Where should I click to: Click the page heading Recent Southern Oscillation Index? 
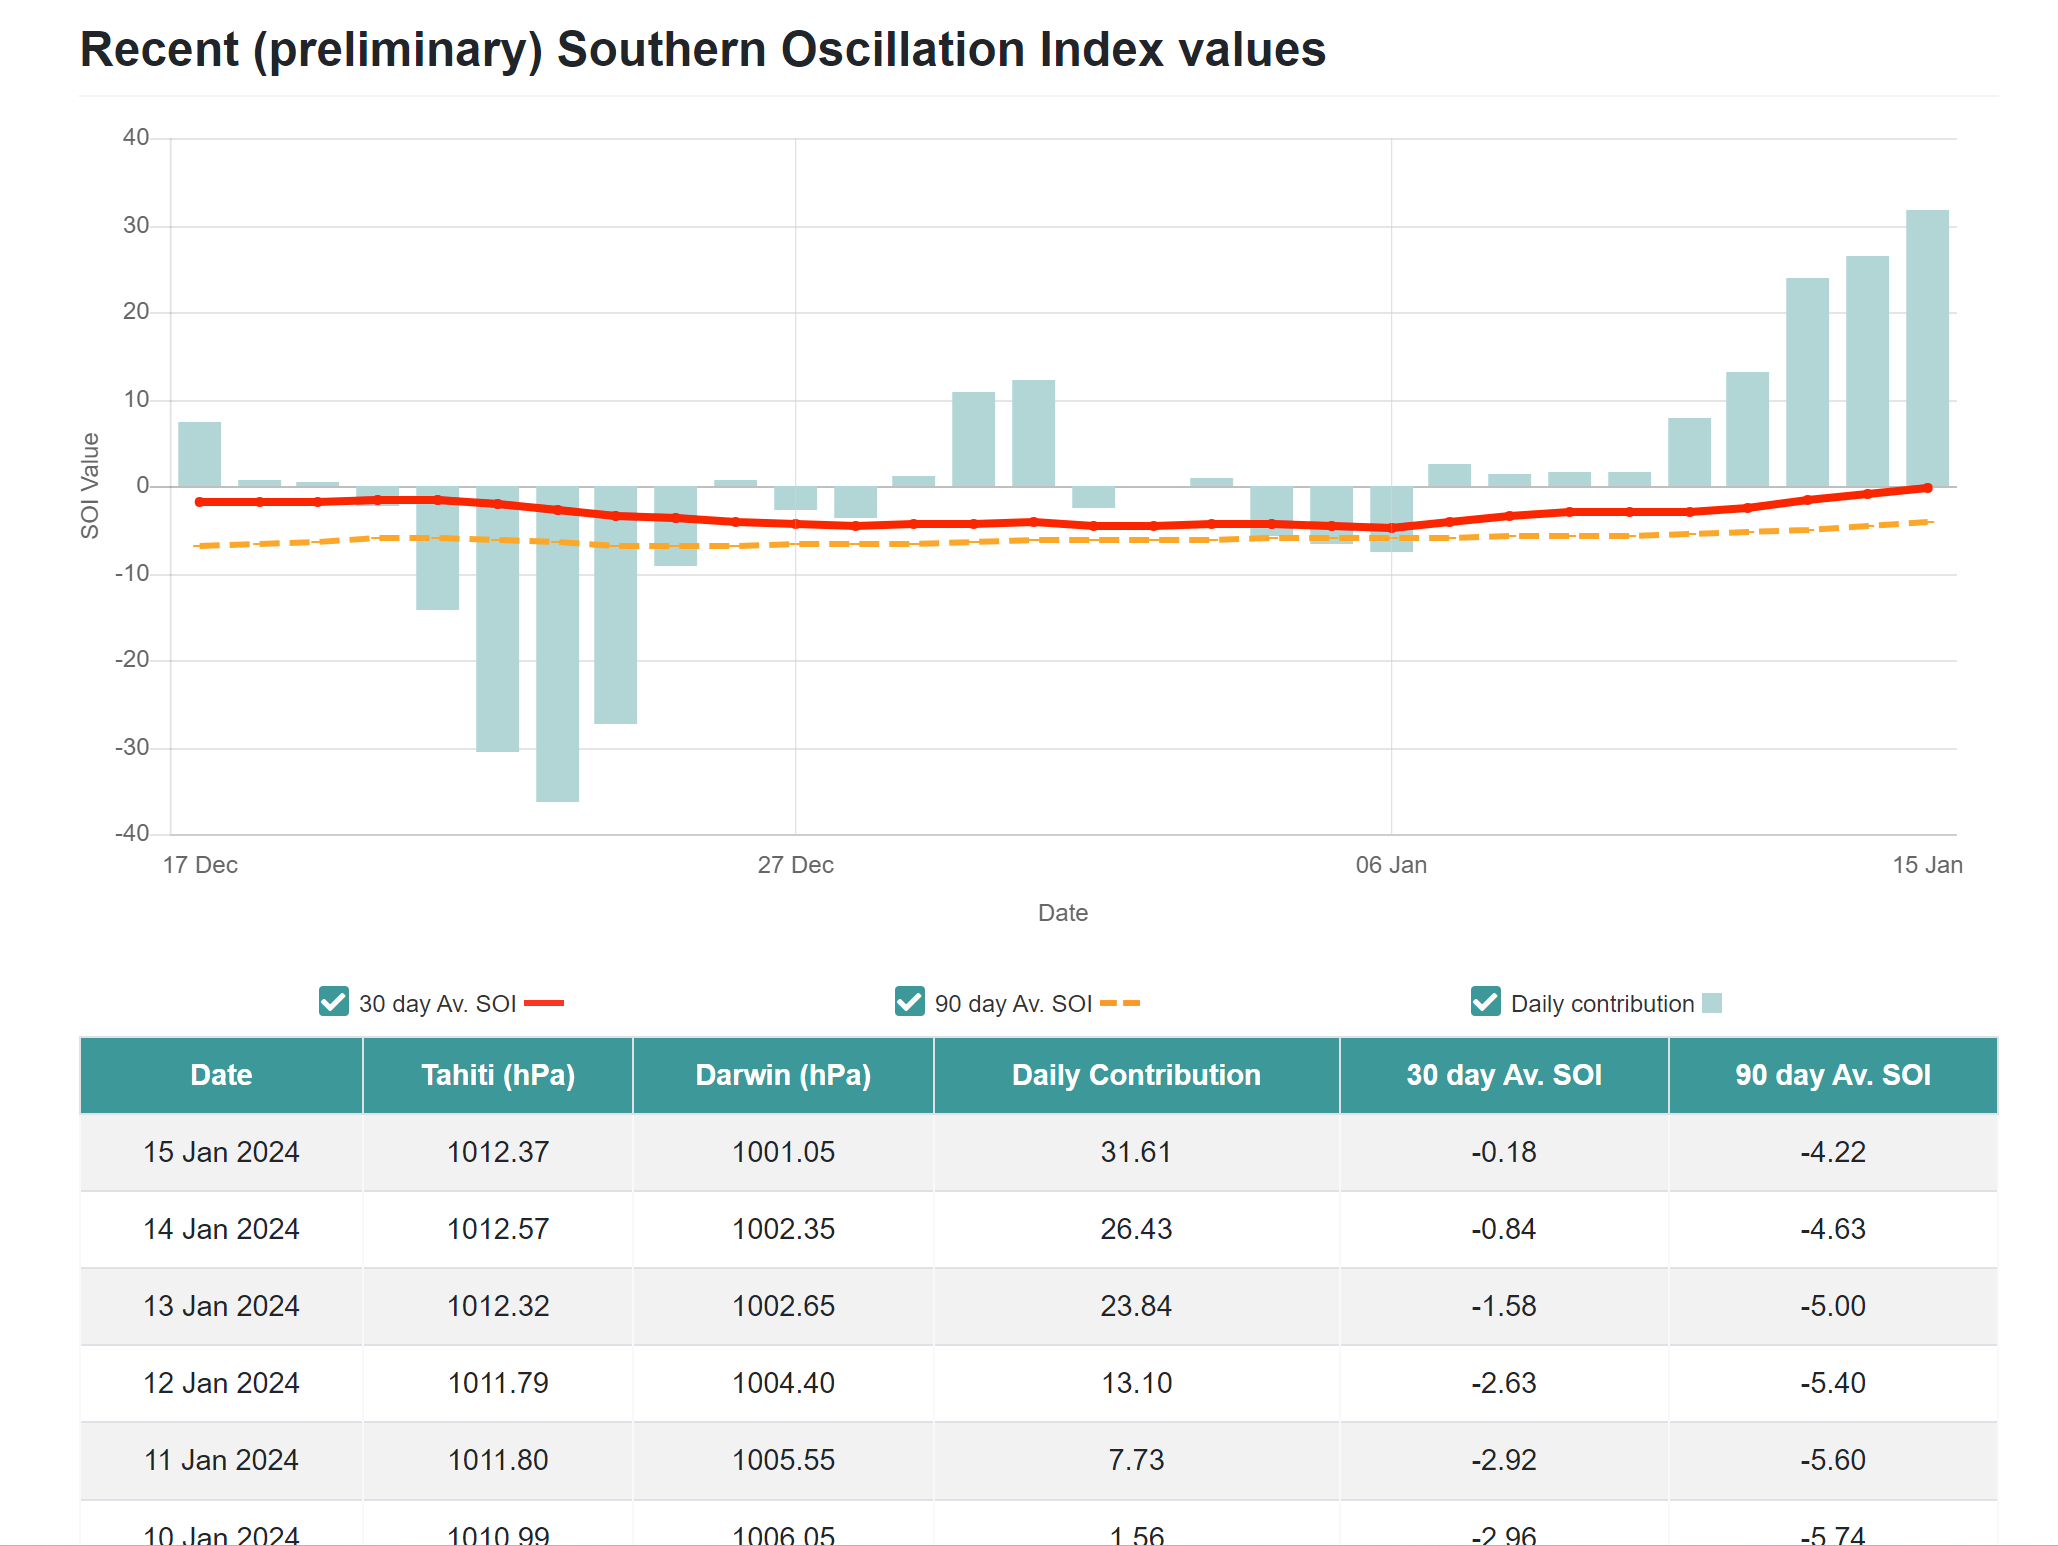point(702,50)
